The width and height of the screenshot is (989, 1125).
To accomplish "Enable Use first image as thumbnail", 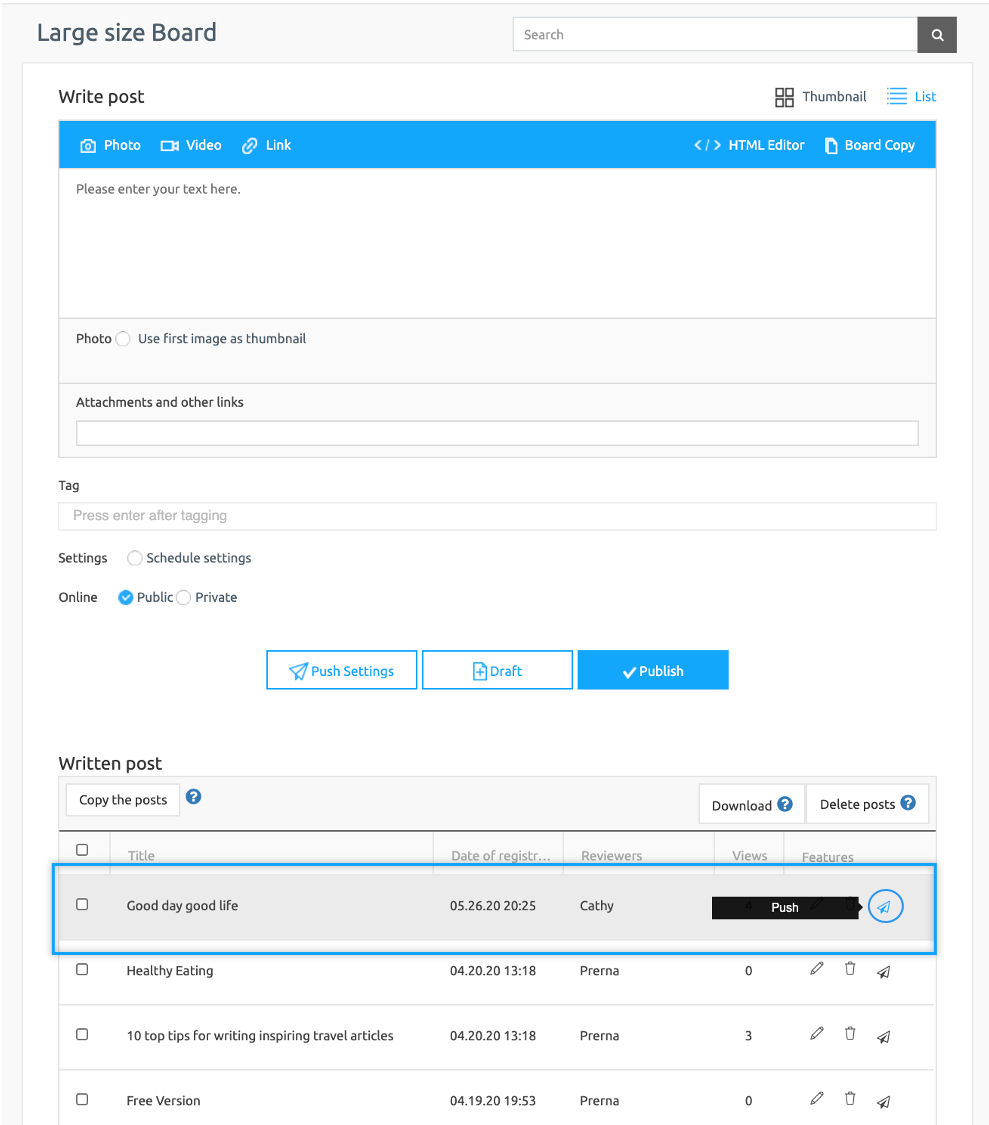I will pos(123,339).
